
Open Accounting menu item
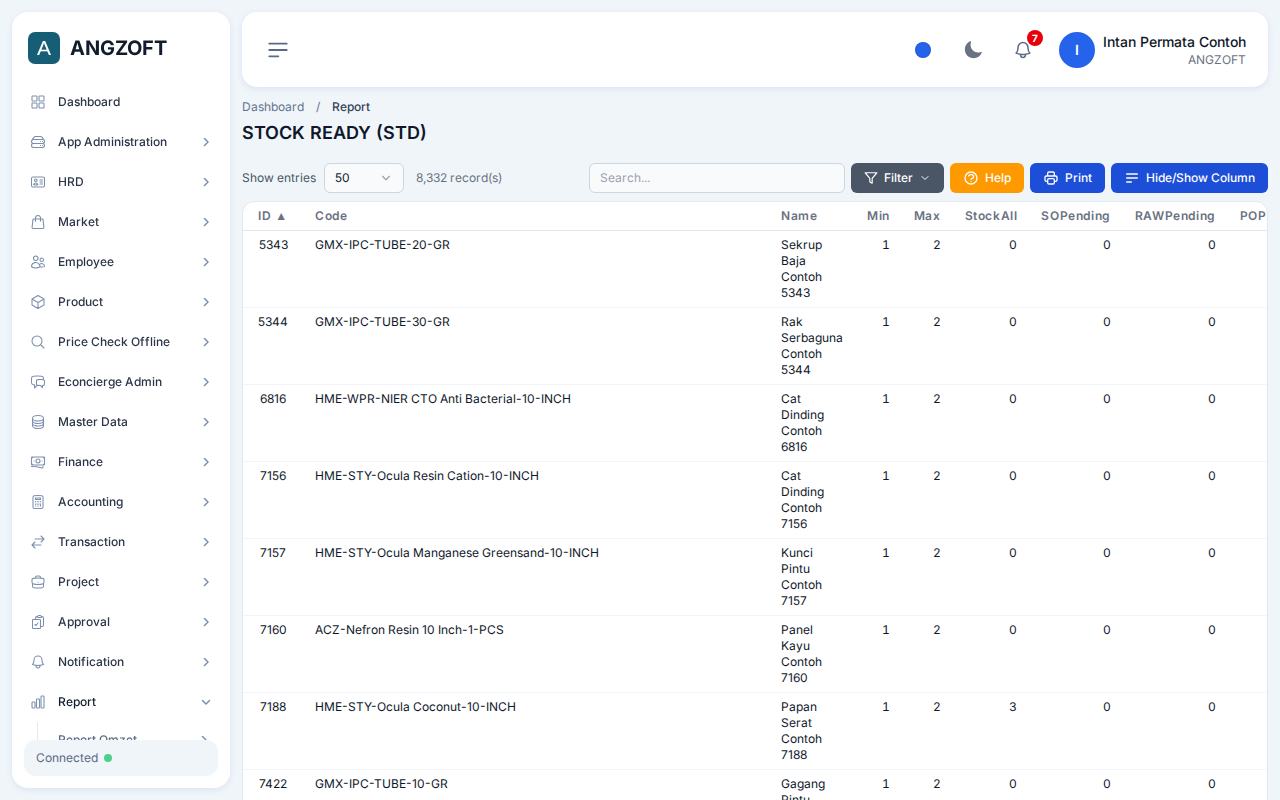(x=121, y=502)
